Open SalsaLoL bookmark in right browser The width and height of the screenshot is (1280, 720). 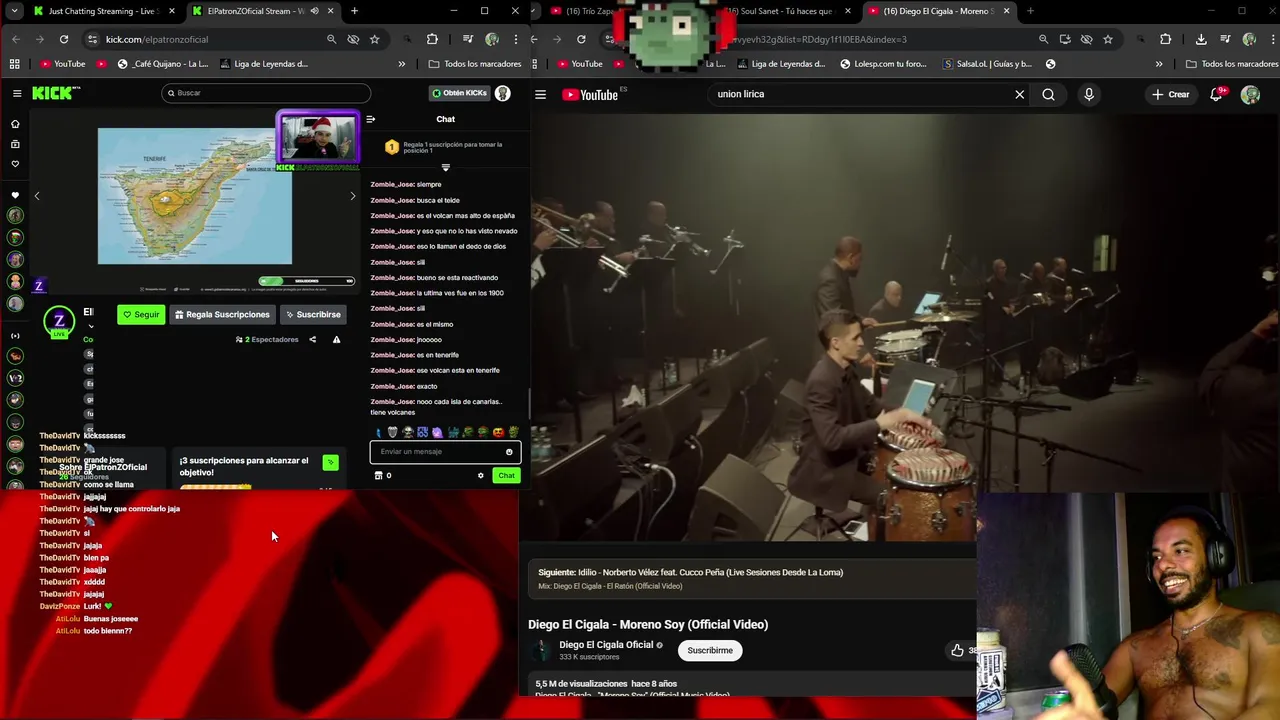(987, 64)
